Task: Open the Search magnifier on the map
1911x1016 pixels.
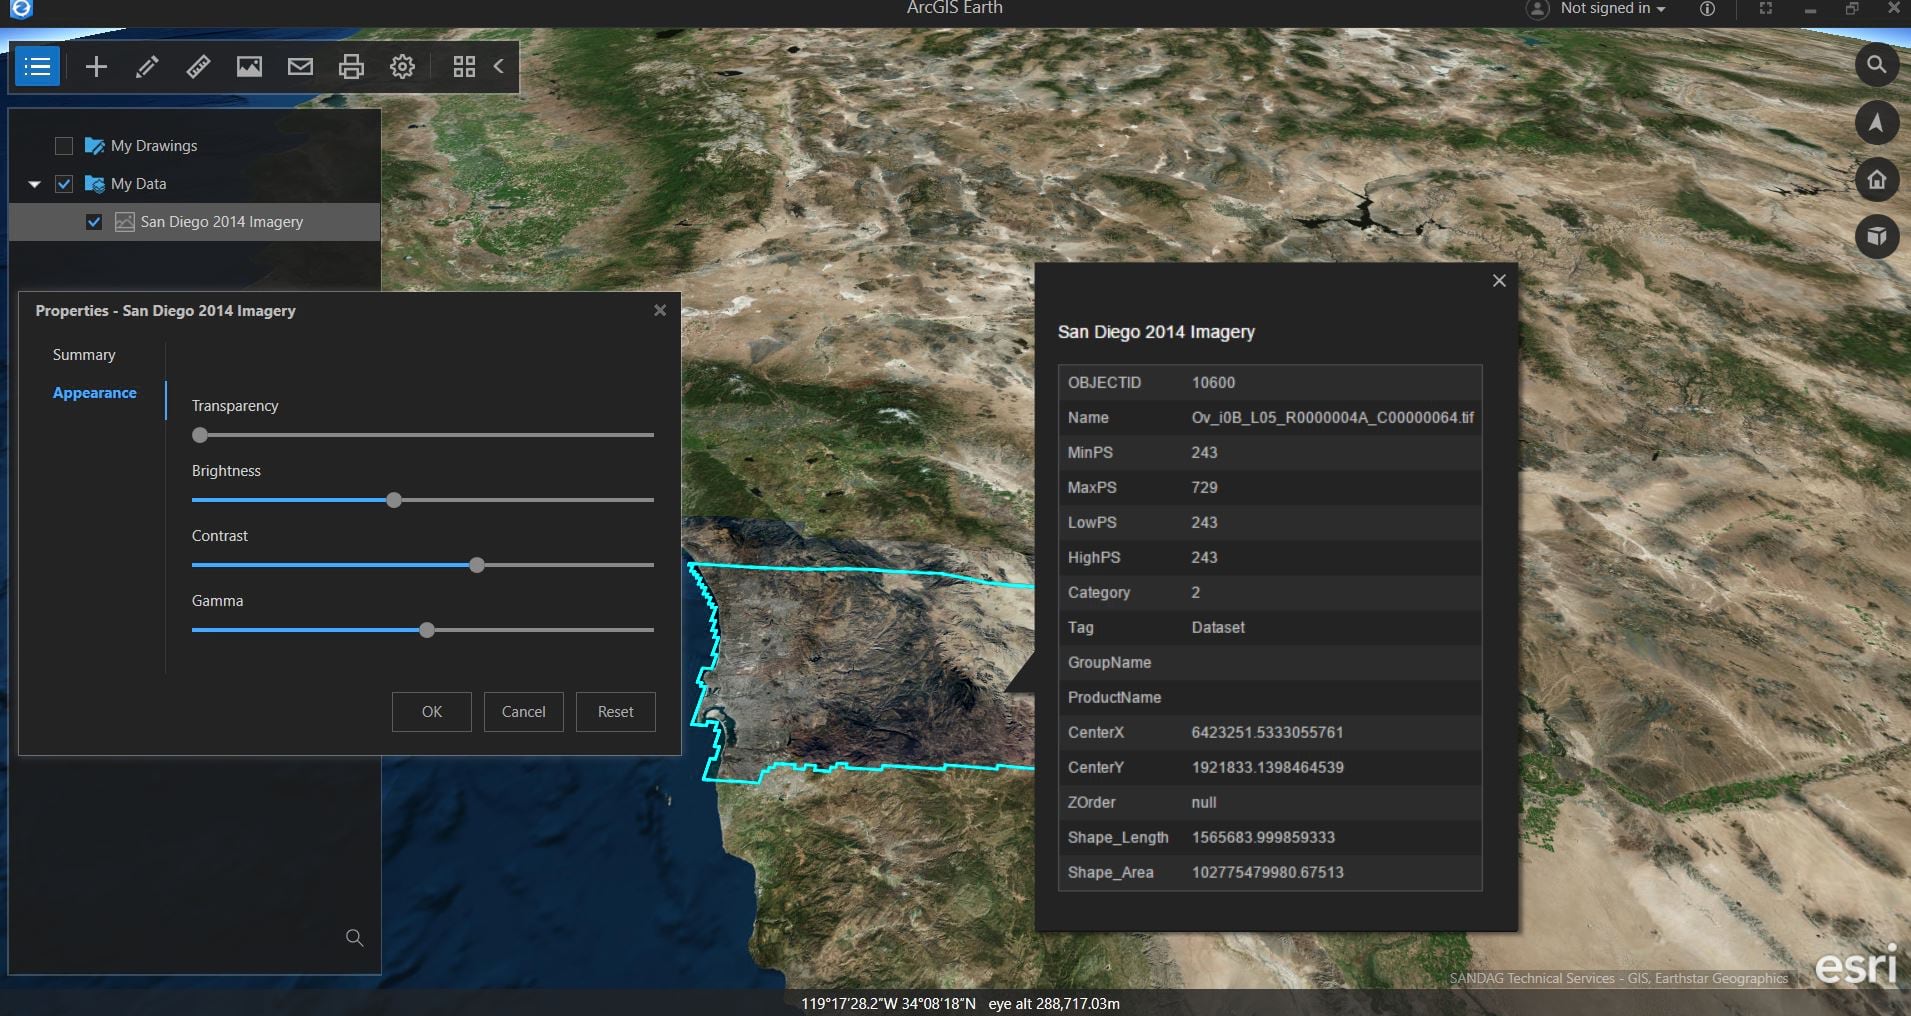Action: (x=1877, y=65)
